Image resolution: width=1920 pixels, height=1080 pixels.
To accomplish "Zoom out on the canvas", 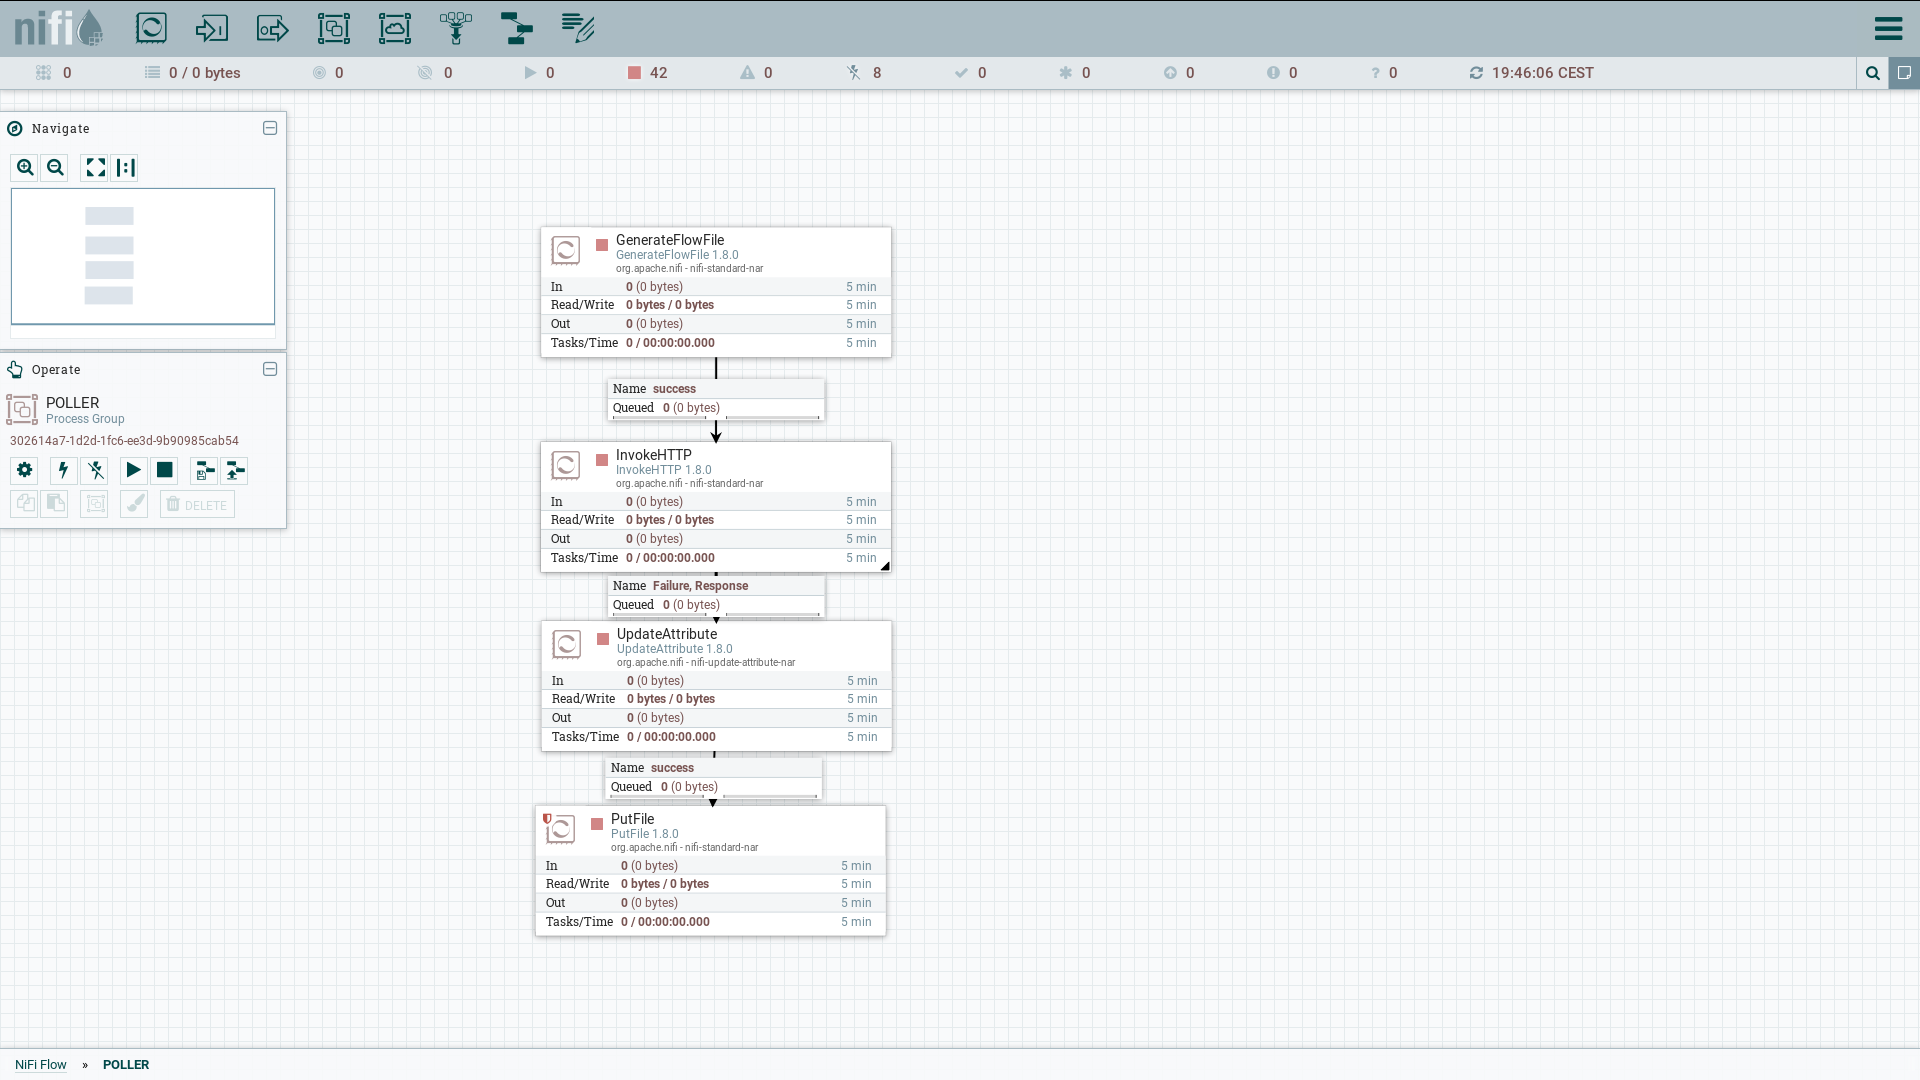I will coord(55,168).
